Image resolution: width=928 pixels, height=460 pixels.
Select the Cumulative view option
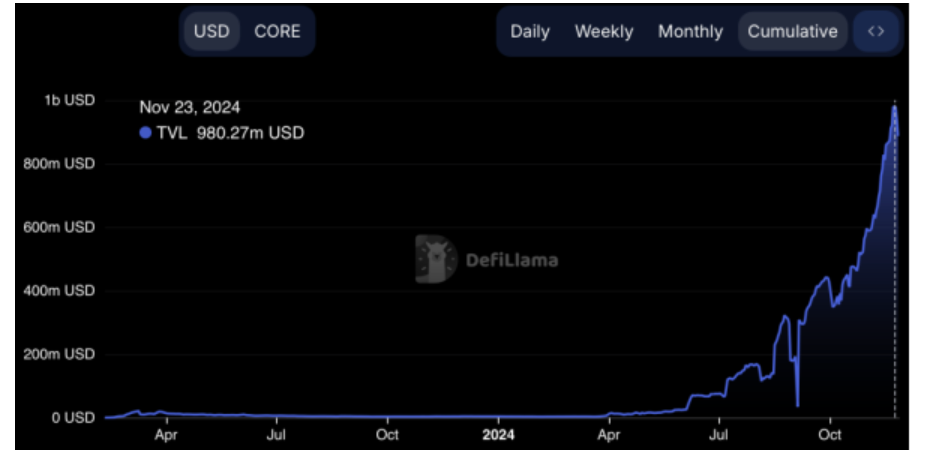[x=792, y=31]
